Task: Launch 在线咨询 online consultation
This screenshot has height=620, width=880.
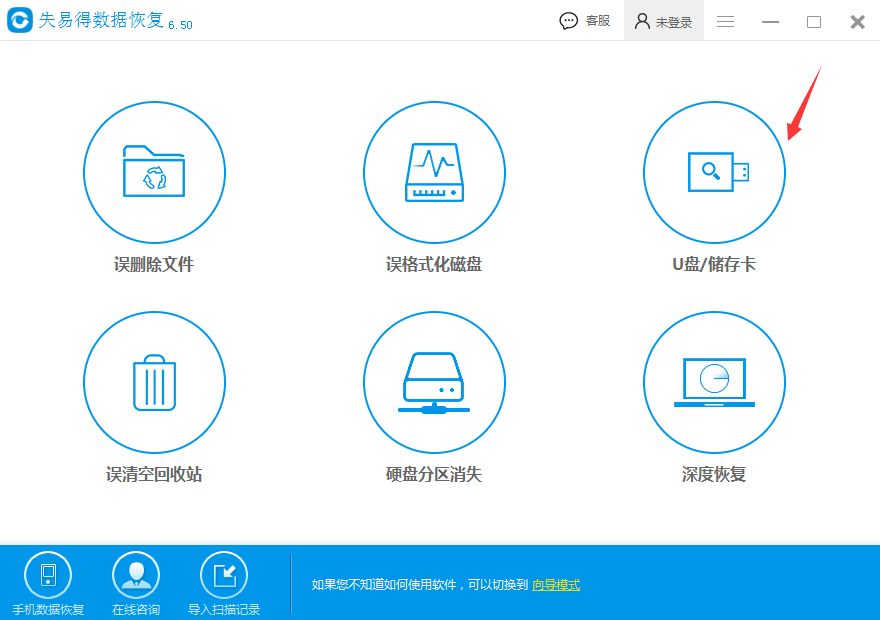Action: [135, 583]
